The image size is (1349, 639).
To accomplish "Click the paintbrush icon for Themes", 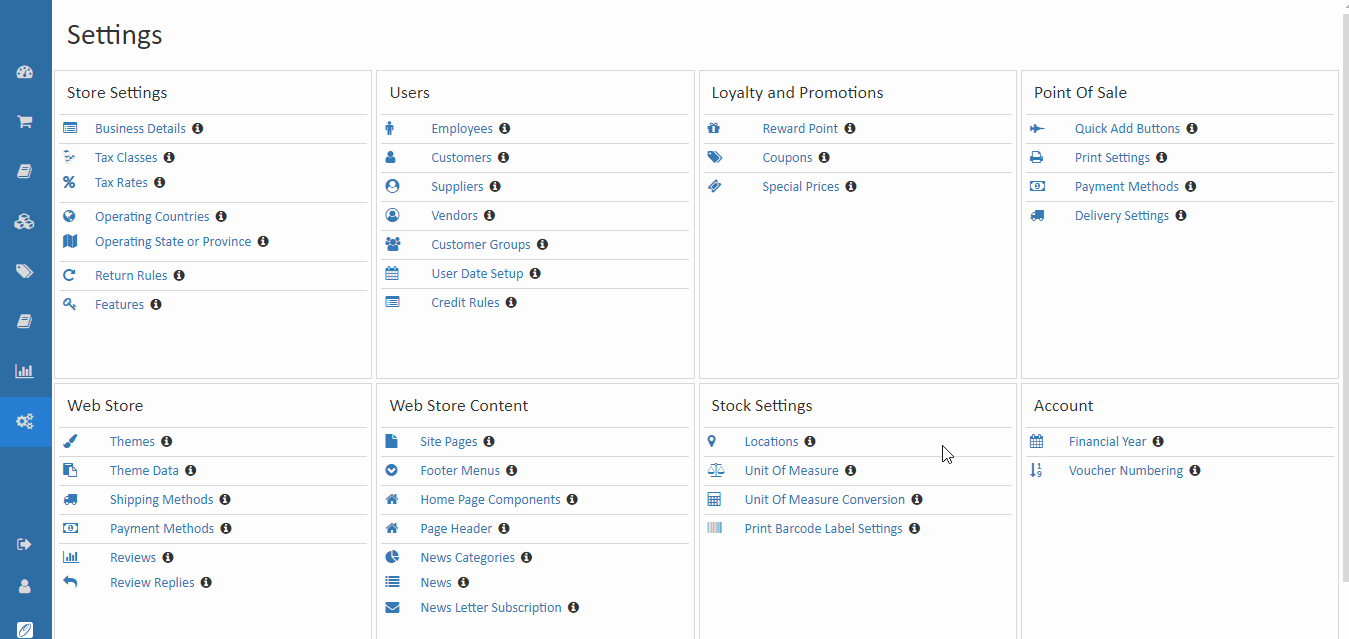I will tap(70, 441).
